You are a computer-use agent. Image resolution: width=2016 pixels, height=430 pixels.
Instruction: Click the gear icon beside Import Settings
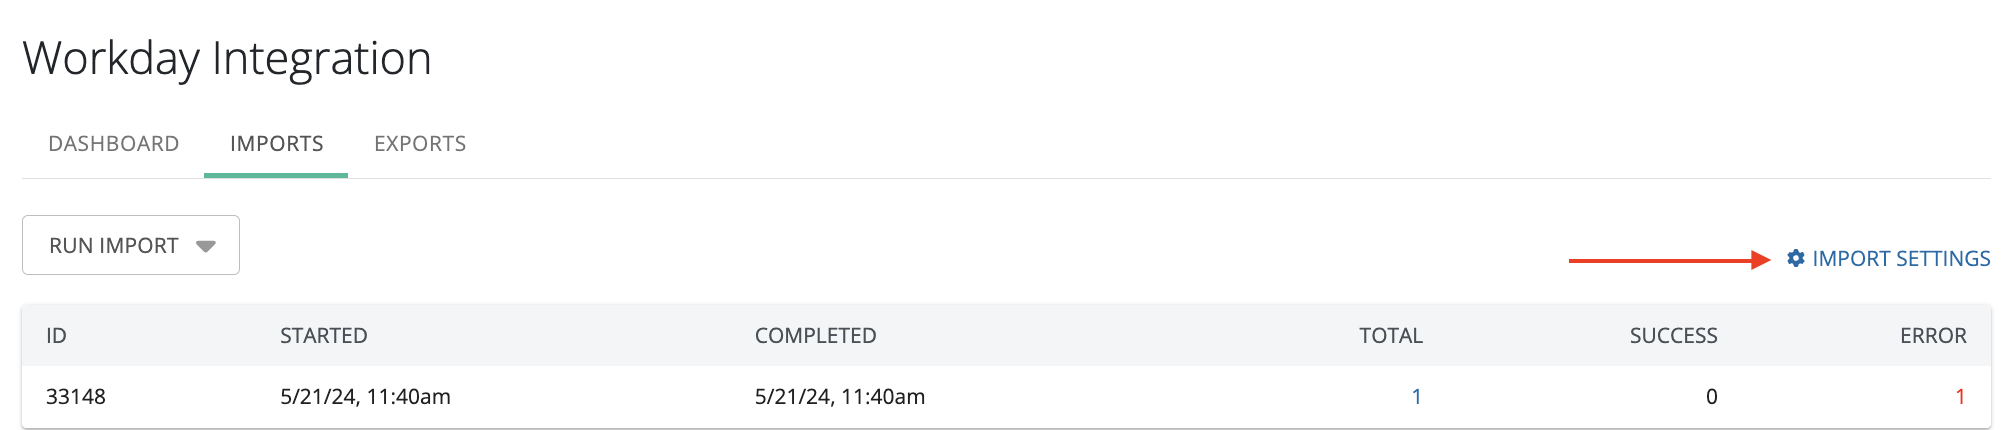pos(1796,259)
